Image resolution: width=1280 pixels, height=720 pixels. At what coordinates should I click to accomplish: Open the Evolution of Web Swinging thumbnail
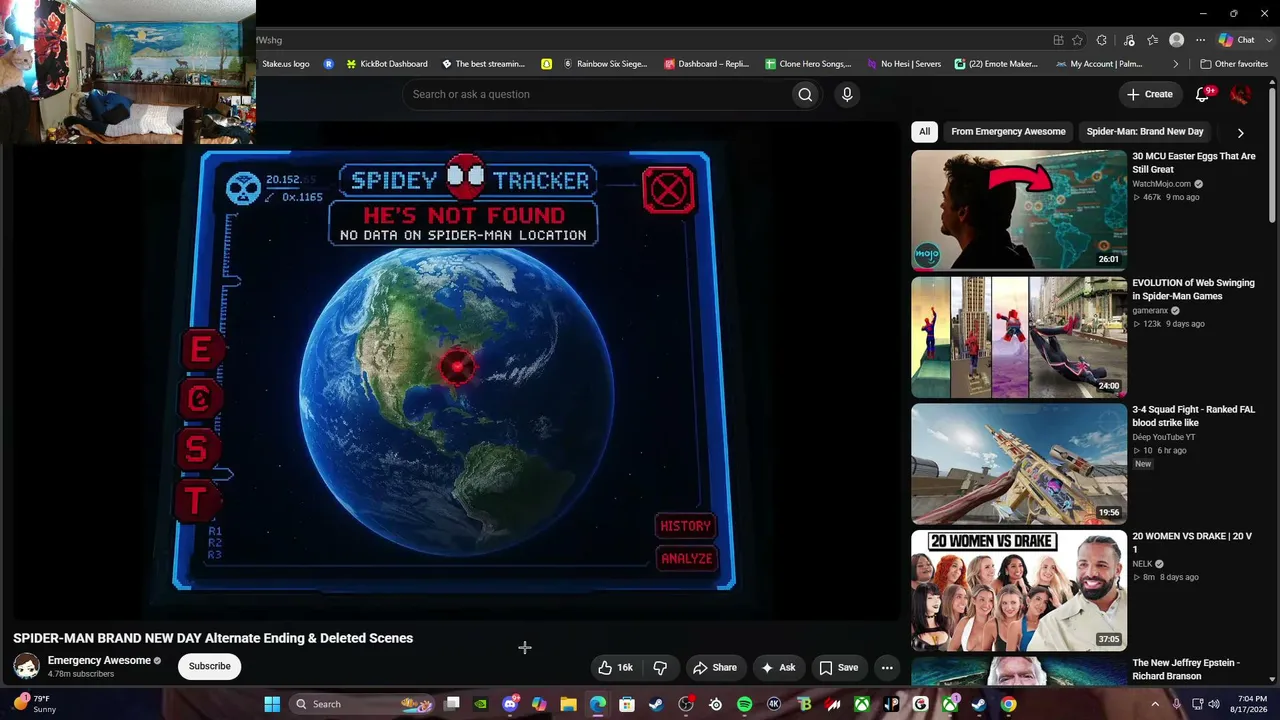[1019, 337]
